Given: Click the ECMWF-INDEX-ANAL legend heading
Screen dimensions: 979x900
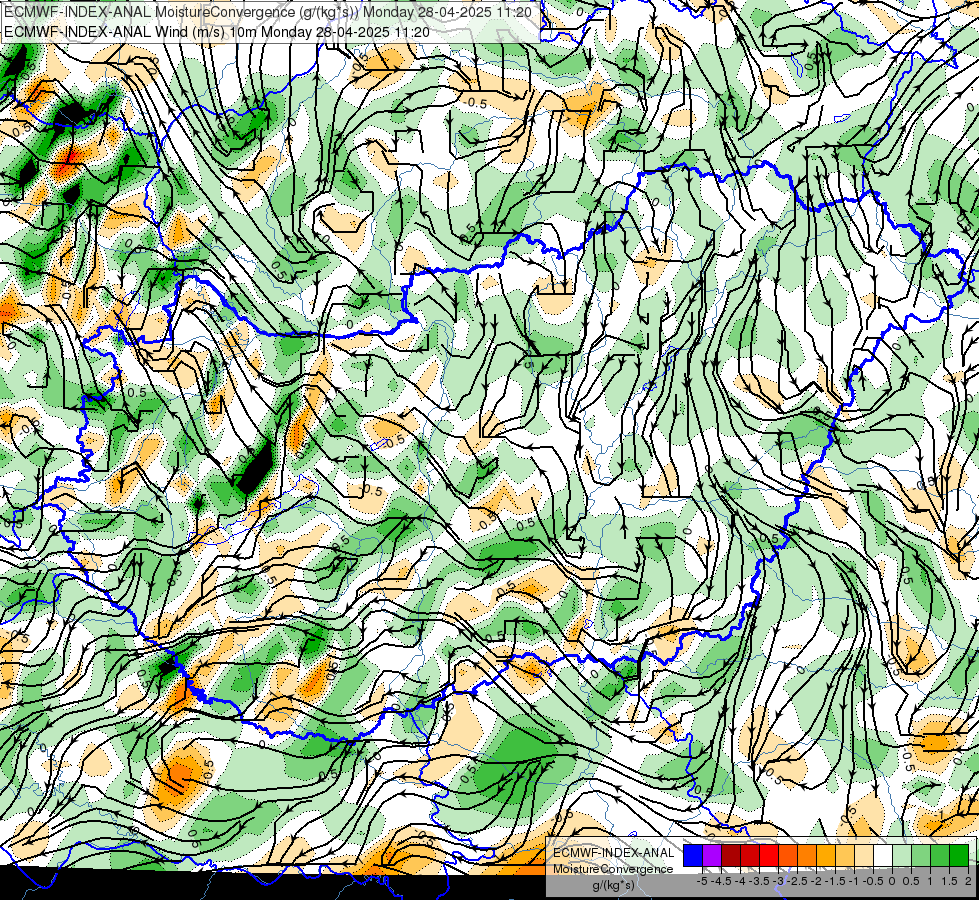Looking at the screenshot, I should tap(614, 853).
